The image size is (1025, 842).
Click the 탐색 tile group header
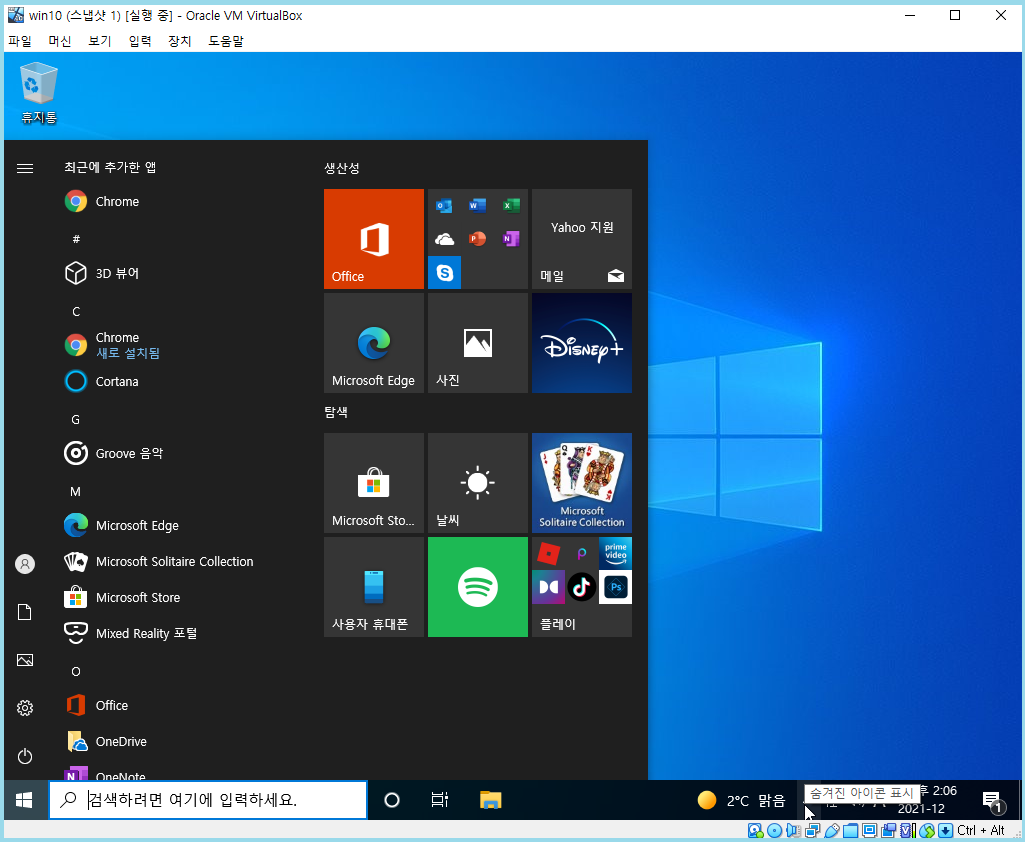coord(336,413)
